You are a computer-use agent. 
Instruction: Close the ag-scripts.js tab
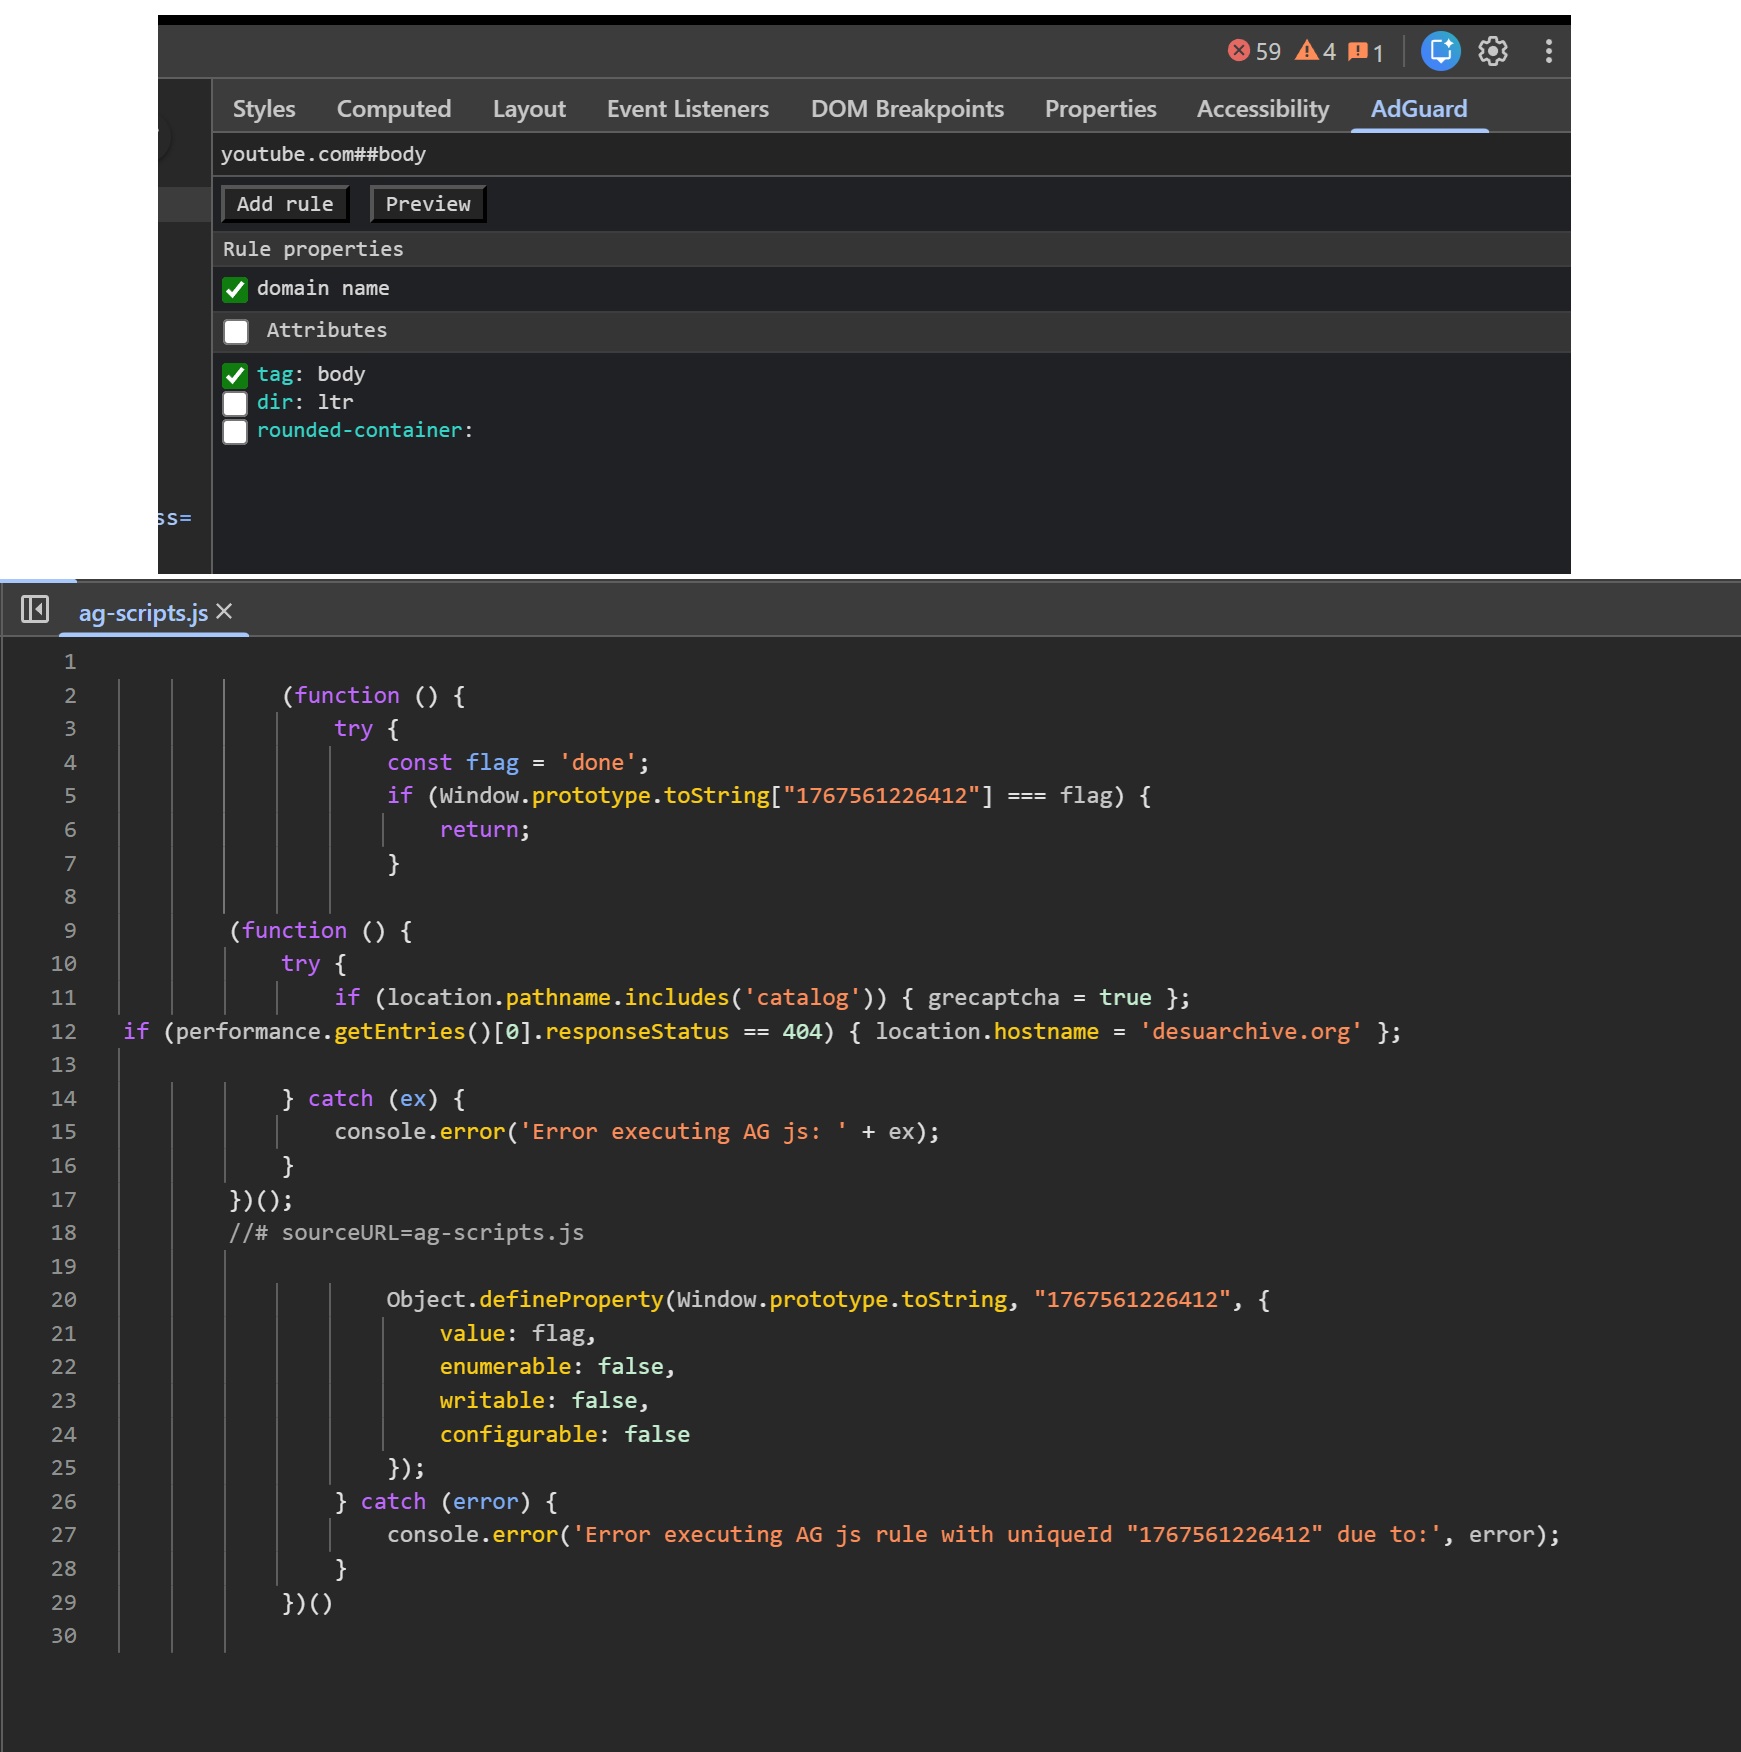click(224, 611)
